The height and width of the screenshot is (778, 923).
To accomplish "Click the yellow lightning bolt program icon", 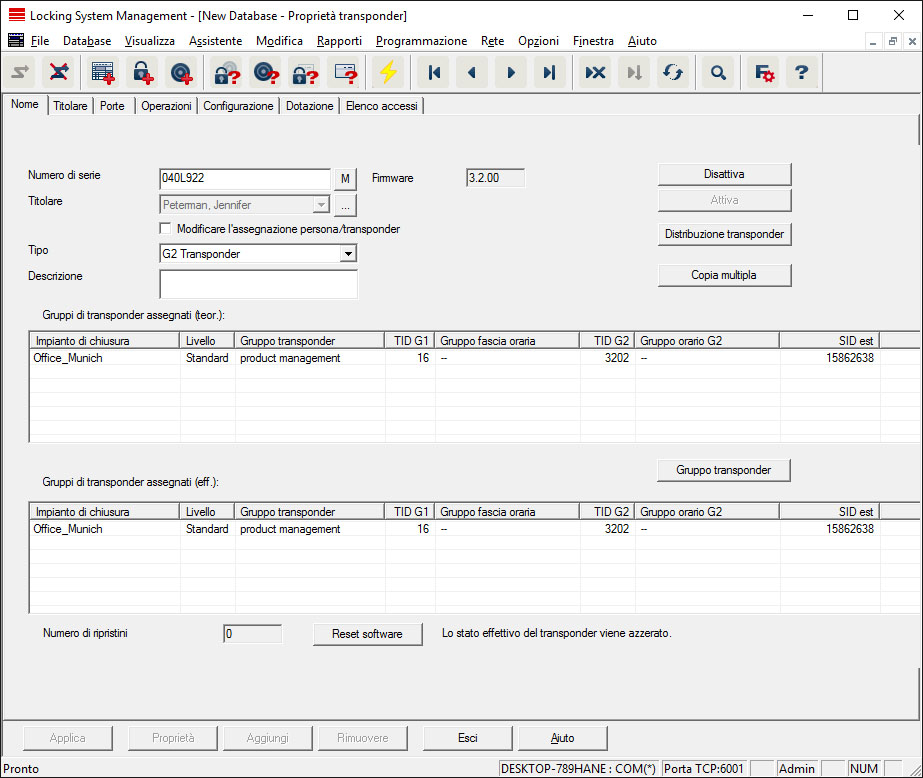I will point(387,73).
